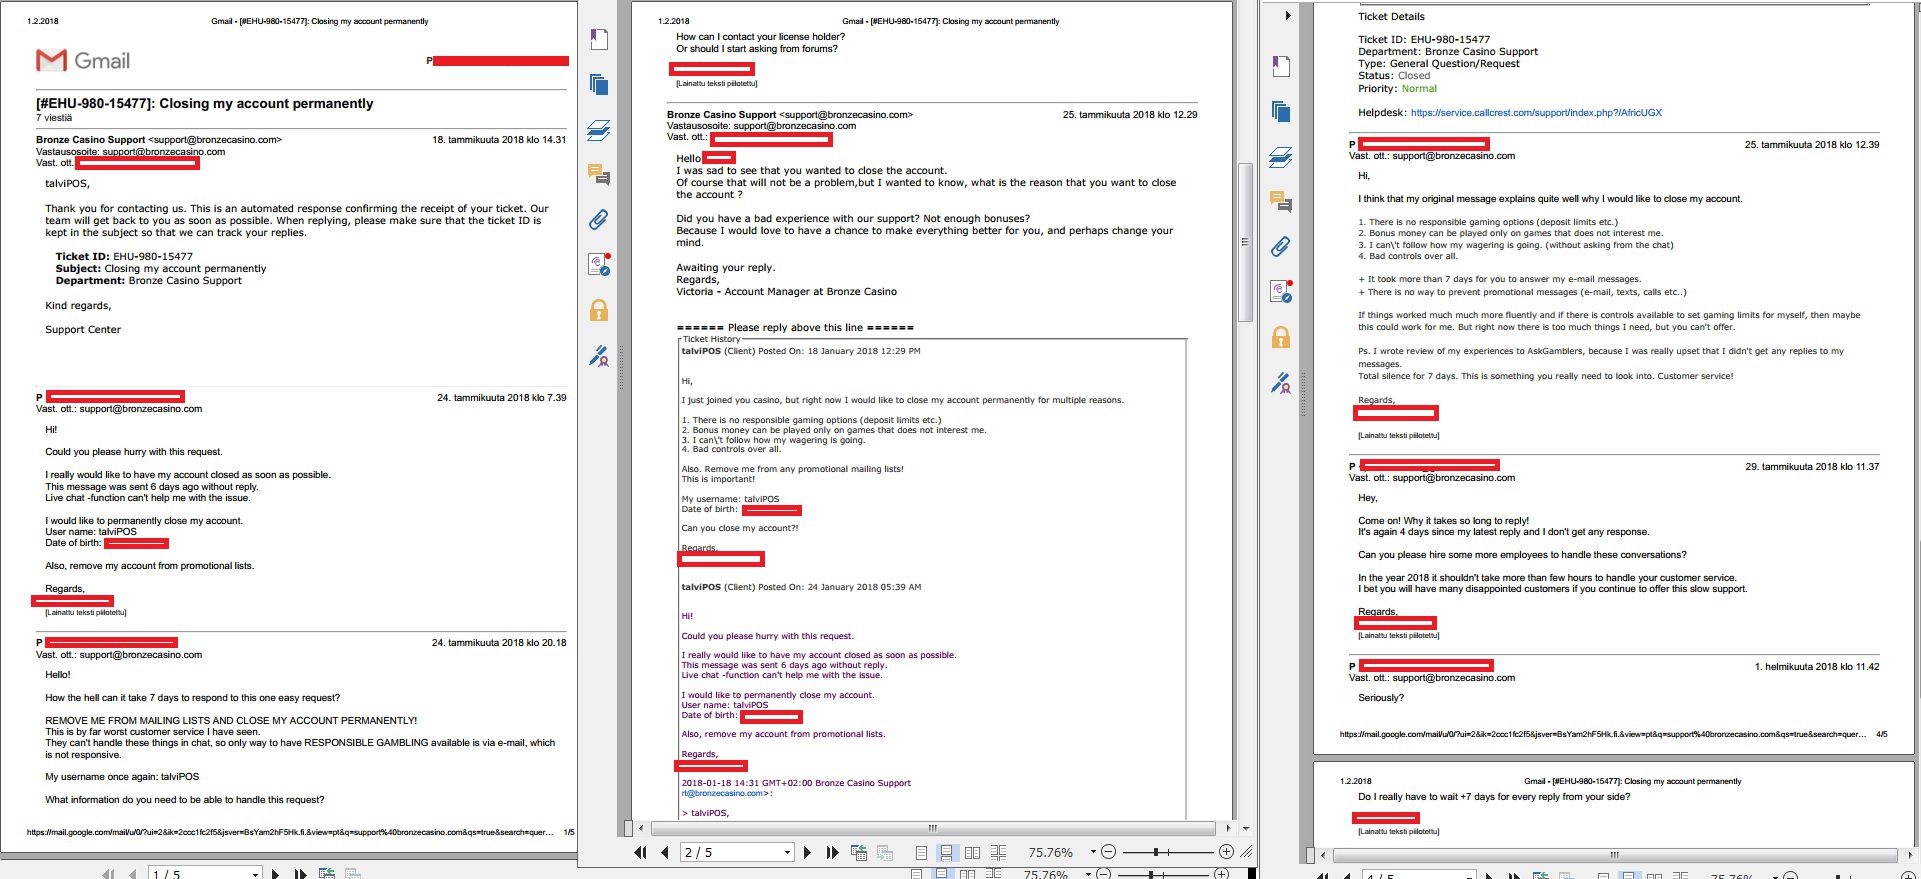Go to previous page in middle window
The width and height of the screenshot is (1921, 879).
tap(664, 852)
